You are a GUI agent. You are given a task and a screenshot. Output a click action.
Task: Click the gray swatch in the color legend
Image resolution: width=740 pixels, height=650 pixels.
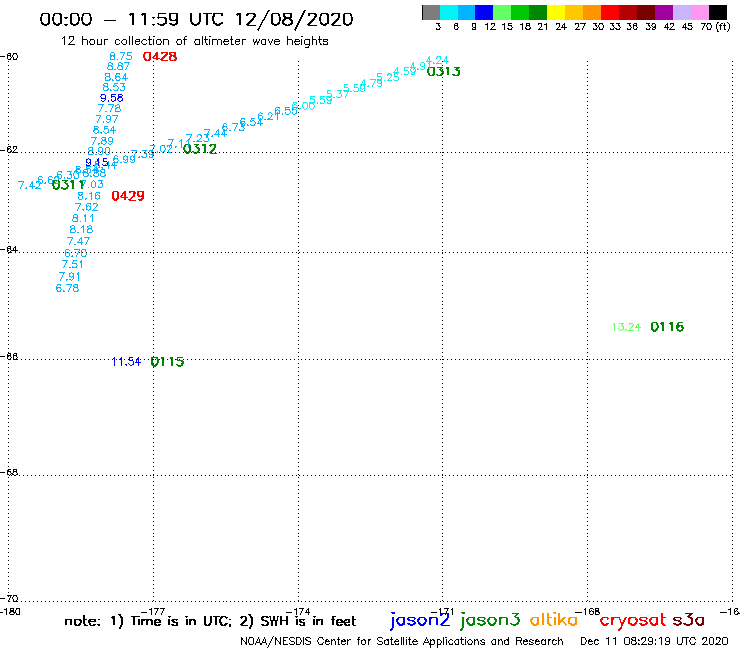click(x=431, y=12)
